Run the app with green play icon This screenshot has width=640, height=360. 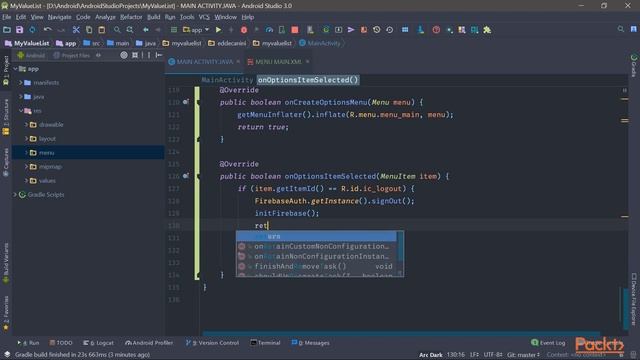pos(218,30)
